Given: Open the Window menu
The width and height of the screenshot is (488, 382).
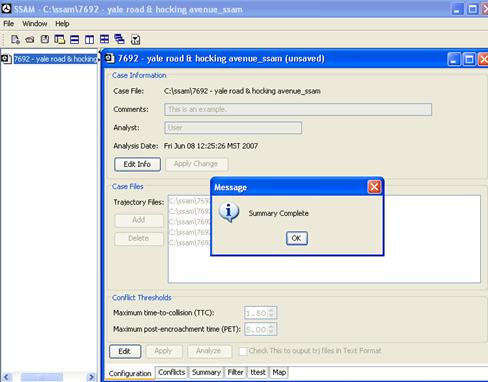Looking at the screenshot, I should pyautogui.click(x=35, y=24).
